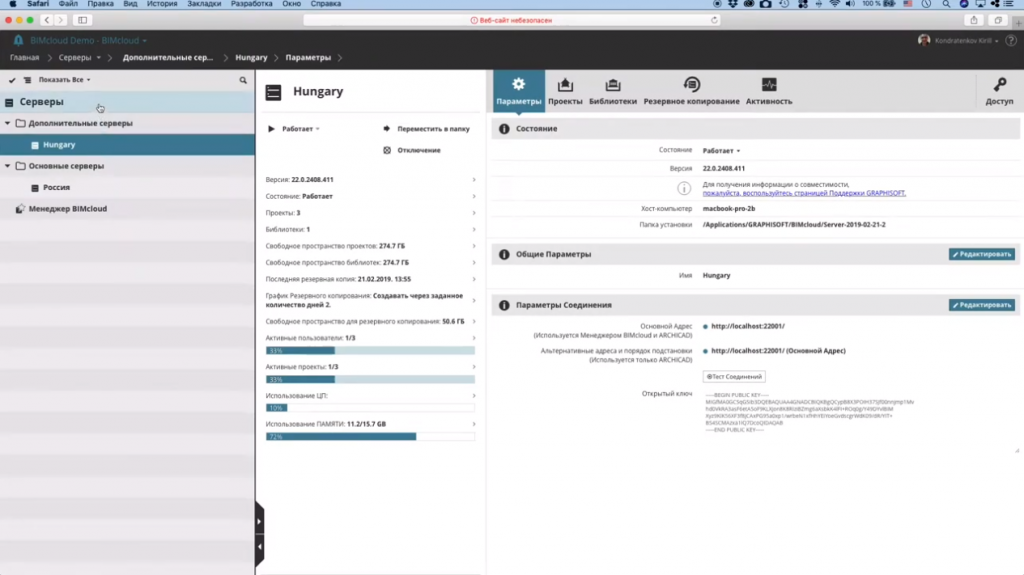Click the alternative address Основной Адрес entry
Screen dimensions: 1024x575
click(778, 351)
